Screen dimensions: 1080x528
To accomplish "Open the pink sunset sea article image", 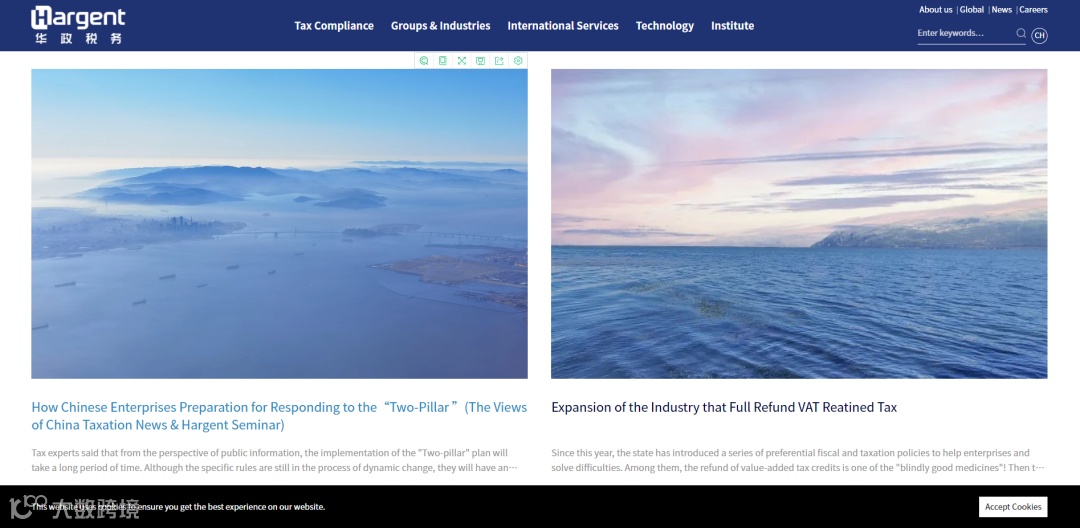I will [799, 224].
